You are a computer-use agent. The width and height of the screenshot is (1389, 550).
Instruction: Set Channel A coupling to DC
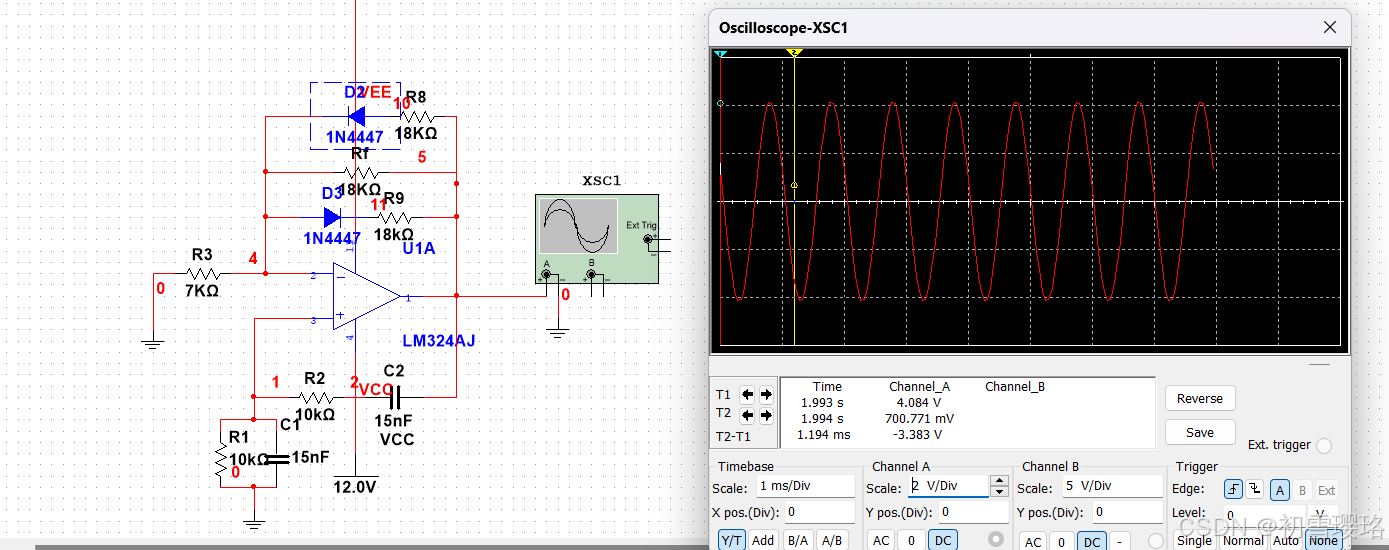coord(942,540)
